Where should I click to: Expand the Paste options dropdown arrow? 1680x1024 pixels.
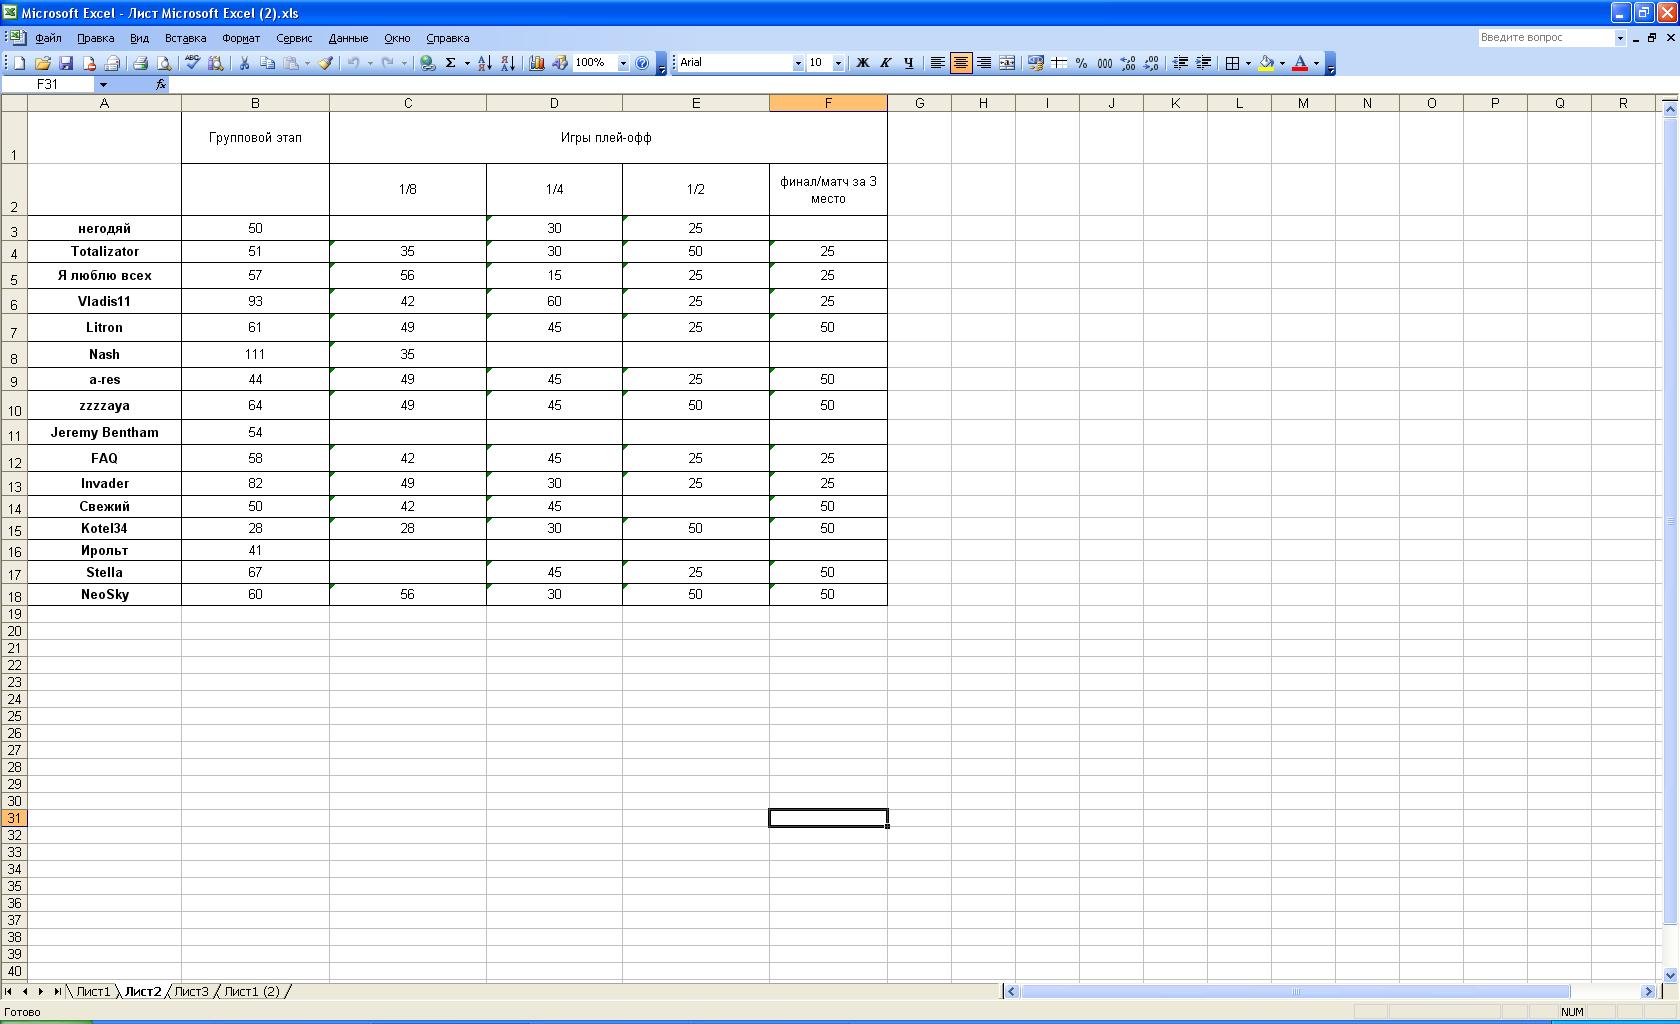click(306, 63)
